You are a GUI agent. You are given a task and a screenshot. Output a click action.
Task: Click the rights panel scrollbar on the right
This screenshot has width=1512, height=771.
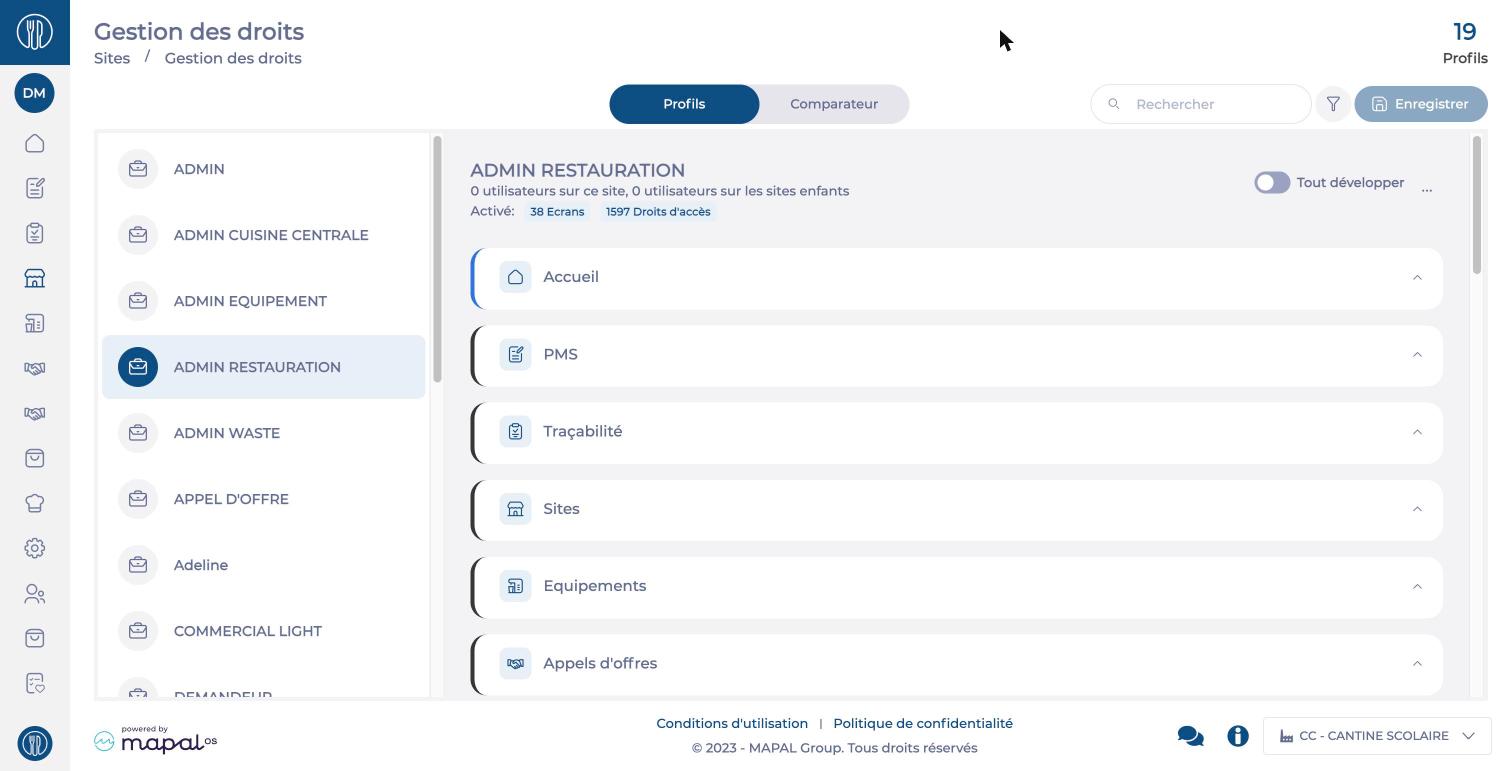click(x=1477, y=205)
